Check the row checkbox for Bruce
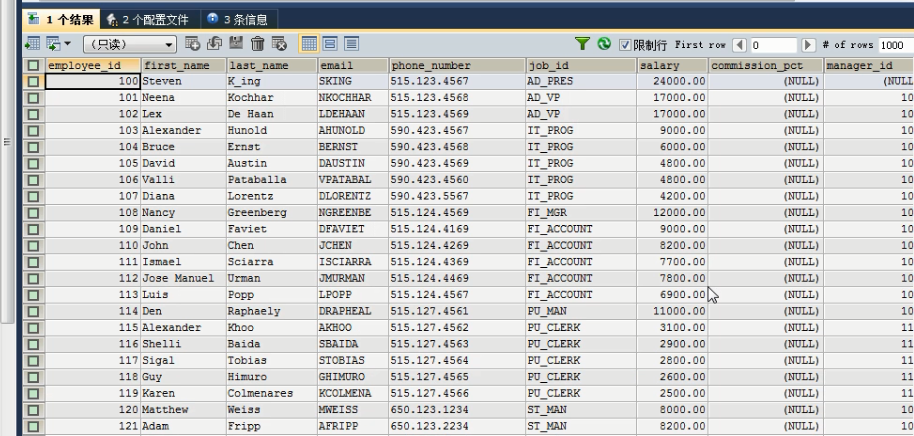The image size is (914, 436). click(x=33, y=147)
